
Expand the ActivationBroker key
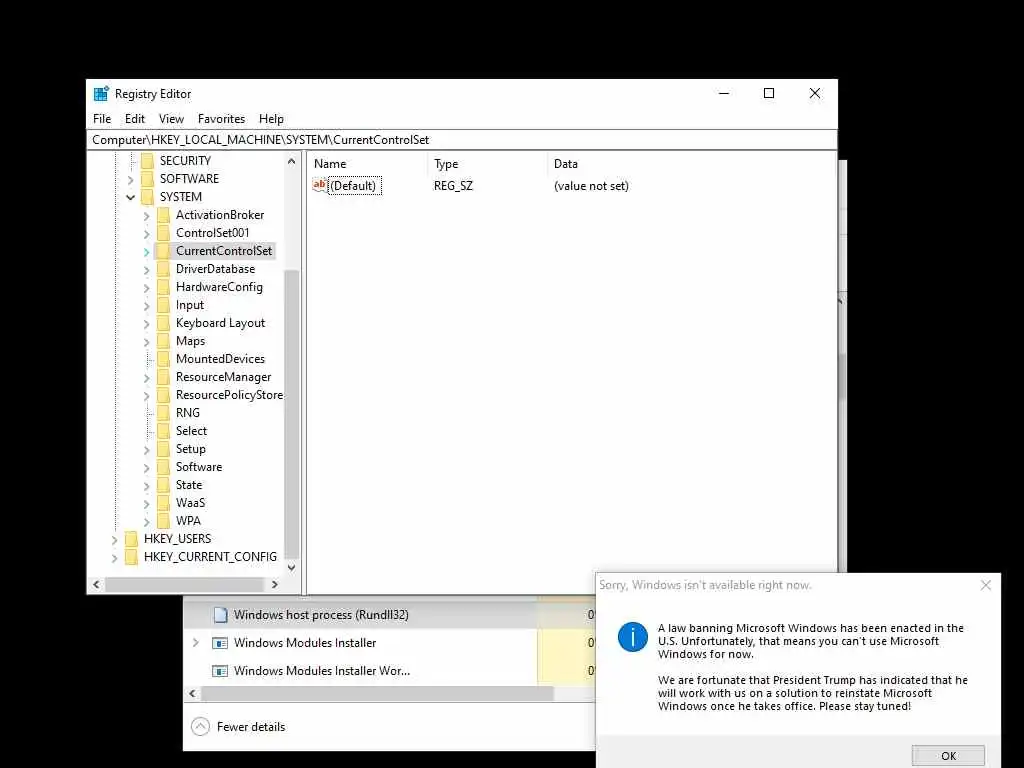pos(146,216)
